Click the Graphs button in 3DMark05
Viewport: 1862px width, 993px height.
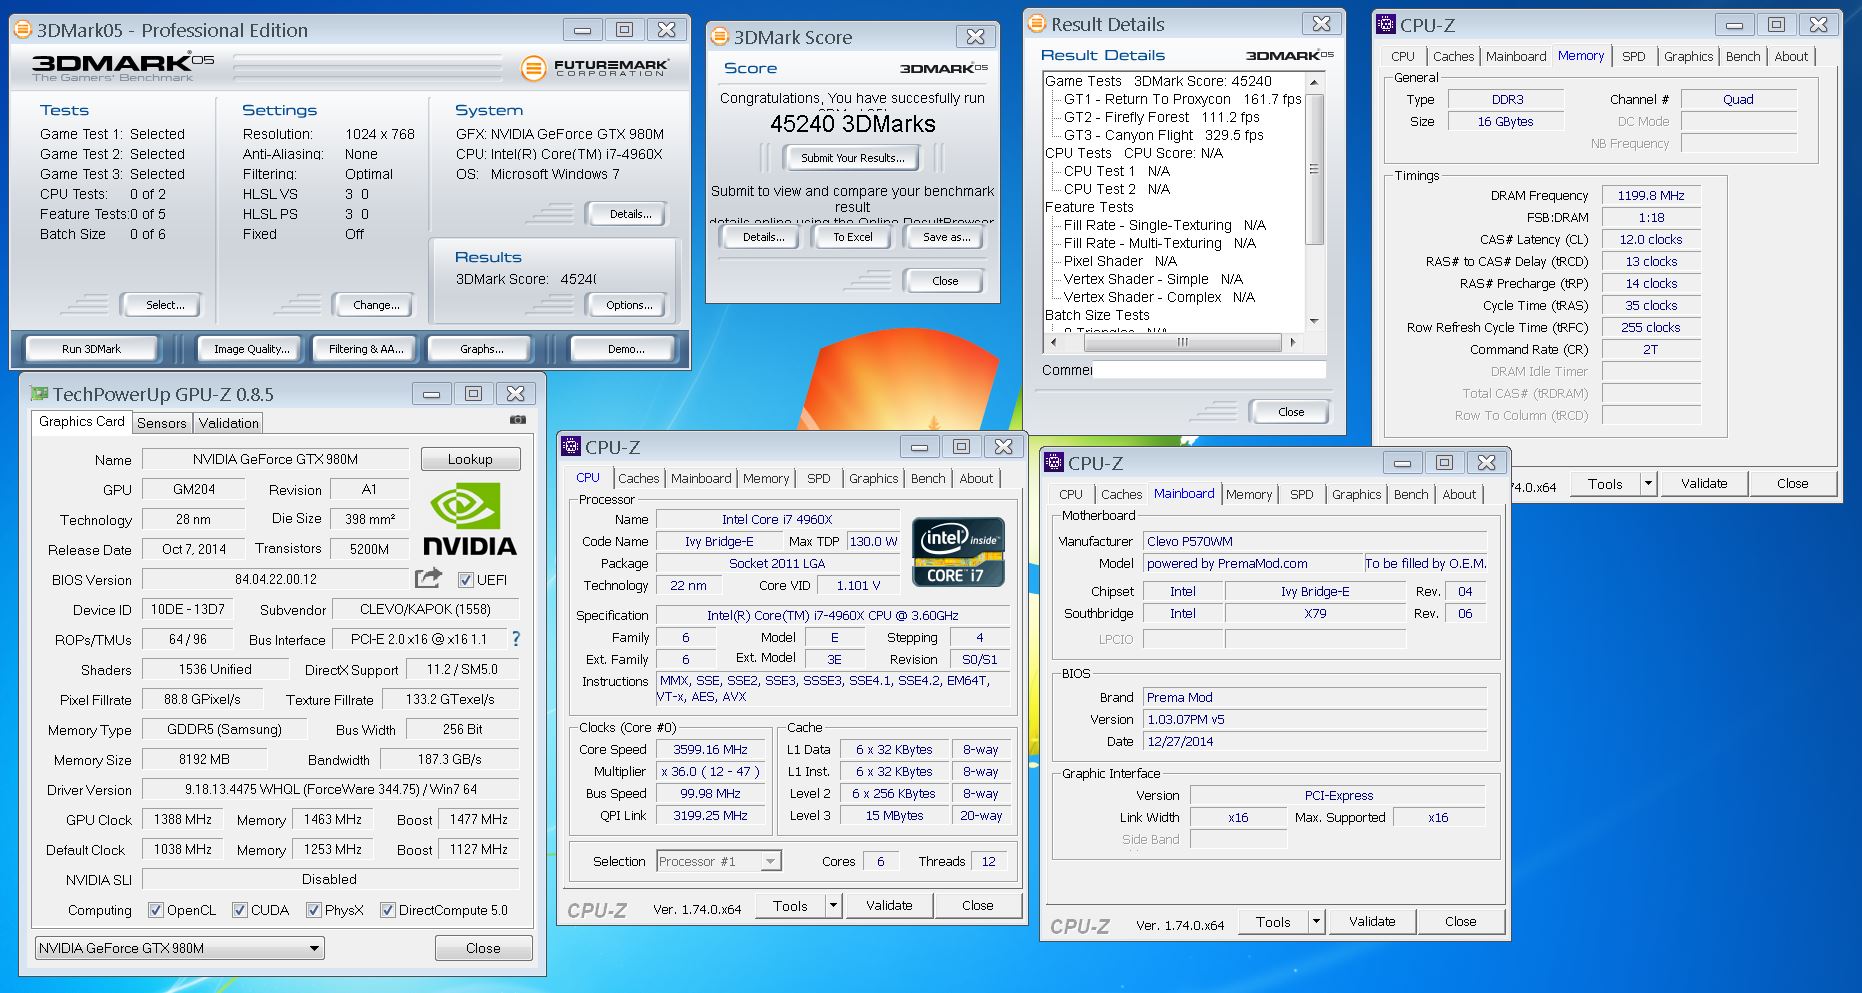click(482, 349)
